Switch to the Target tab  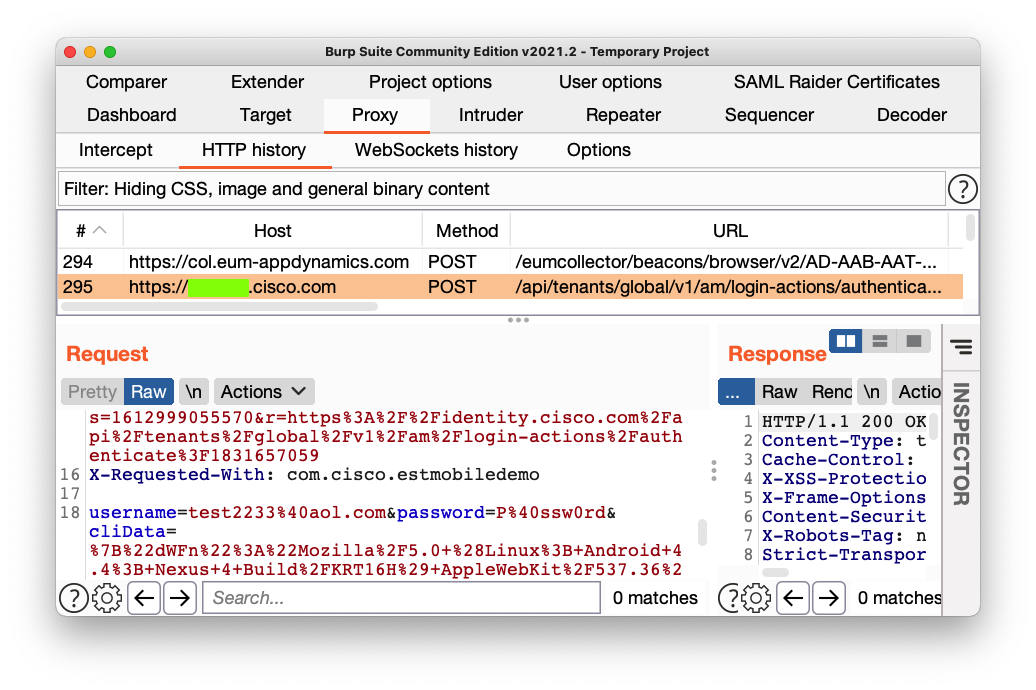(x=266, y=115)
